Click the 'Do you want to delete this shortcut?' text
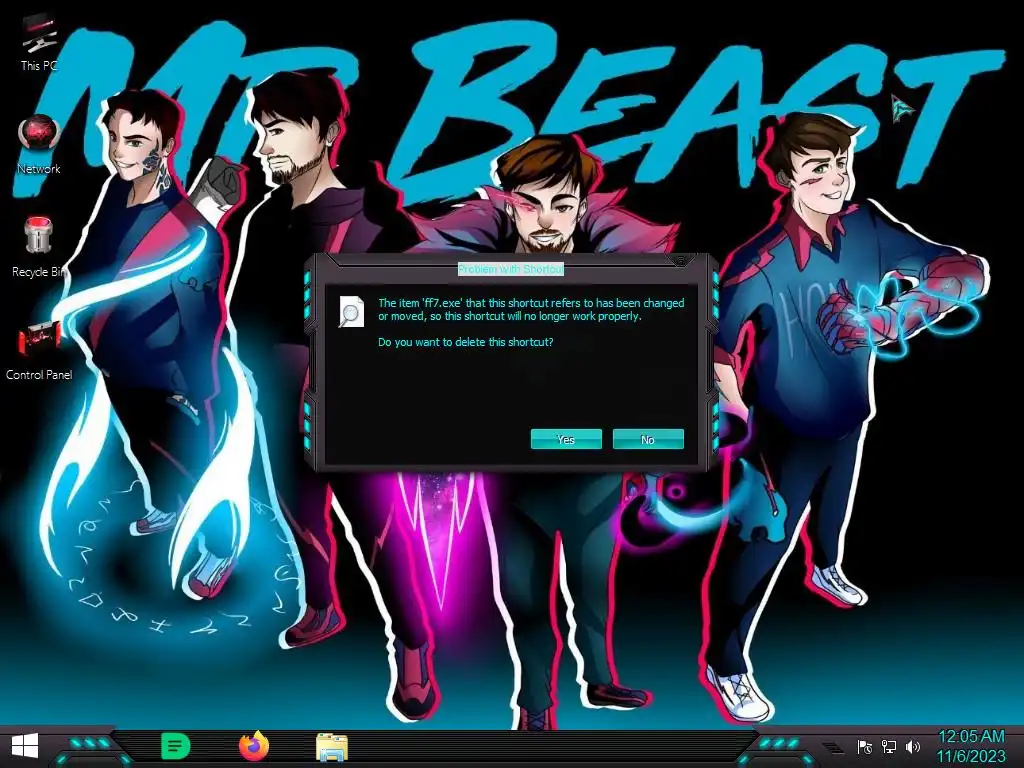The height and width of the screenshot is (768, 1024). click(x=466, y=342)
